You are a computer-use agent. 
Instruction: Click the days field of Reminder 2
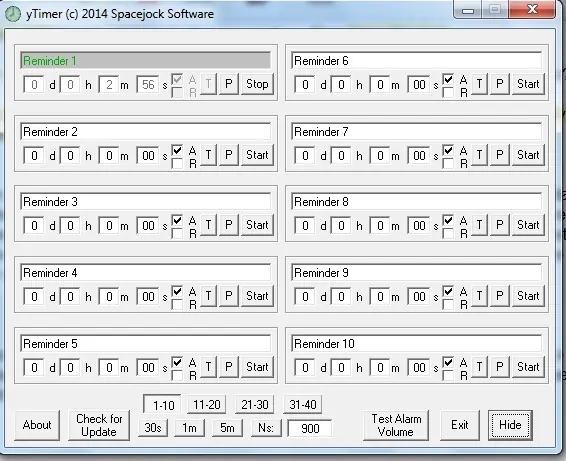[34, 156]
